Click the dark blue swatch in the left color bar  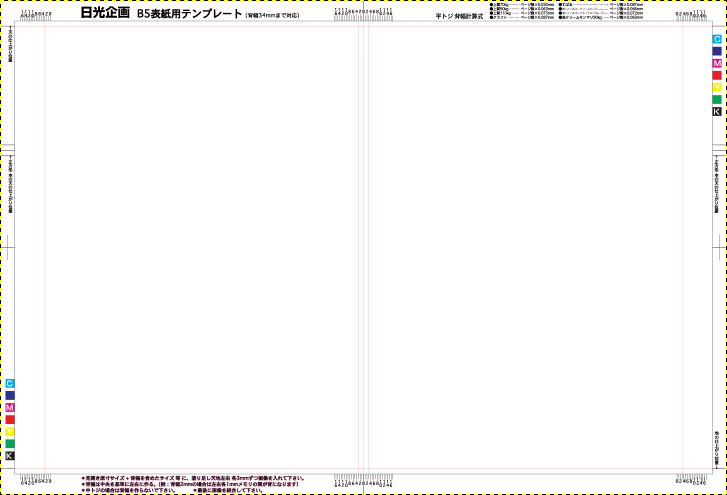coord(10,395)
